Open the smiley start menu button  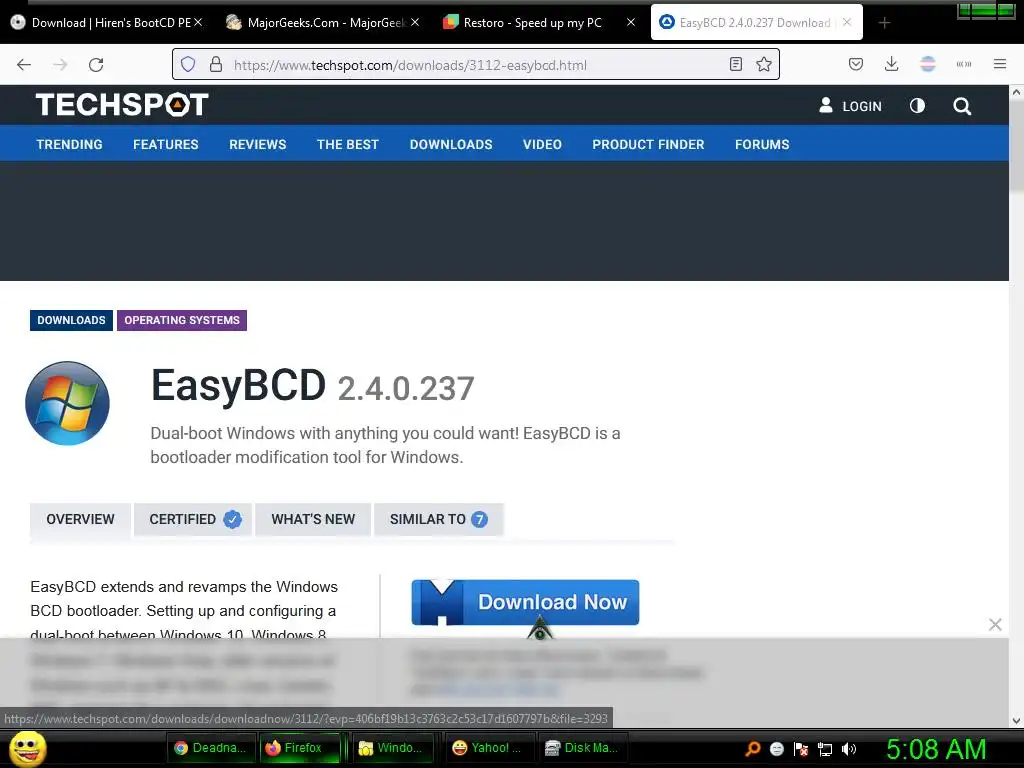click(27, 748)
